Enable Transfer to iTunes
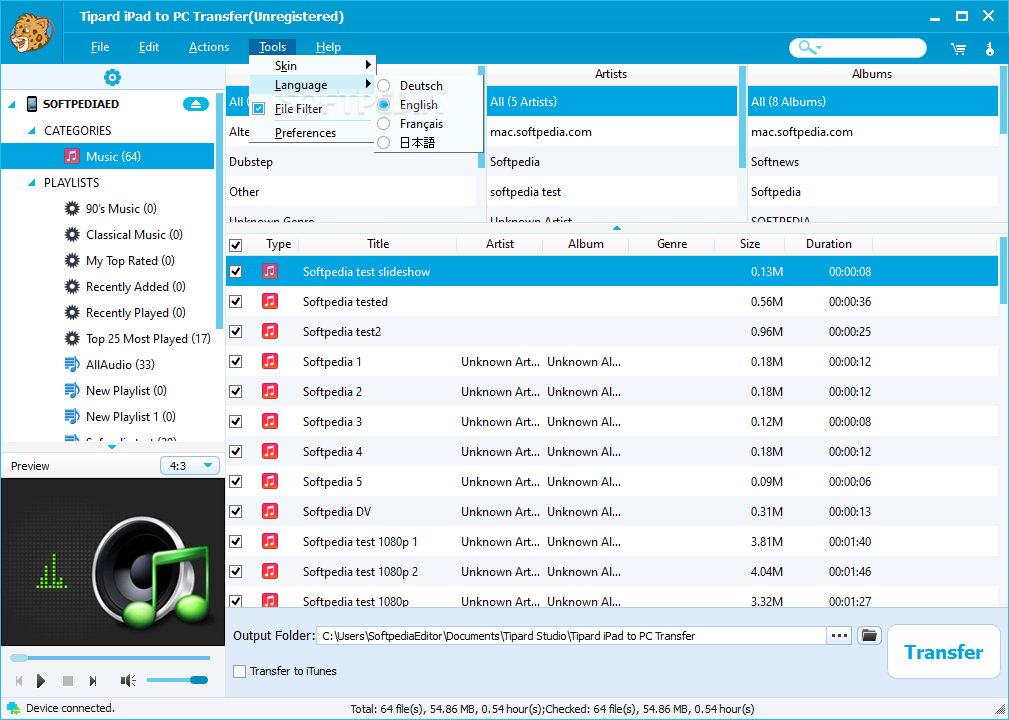The width and height of the screenshot is (1009, 720). point(239,671)
